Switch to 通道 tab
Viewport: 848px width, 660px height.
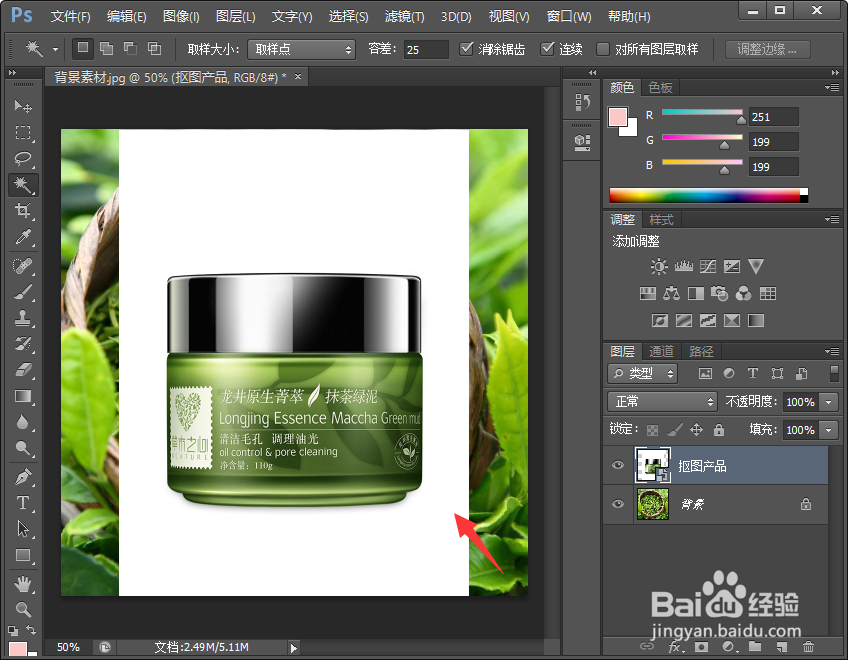[661, 351]
